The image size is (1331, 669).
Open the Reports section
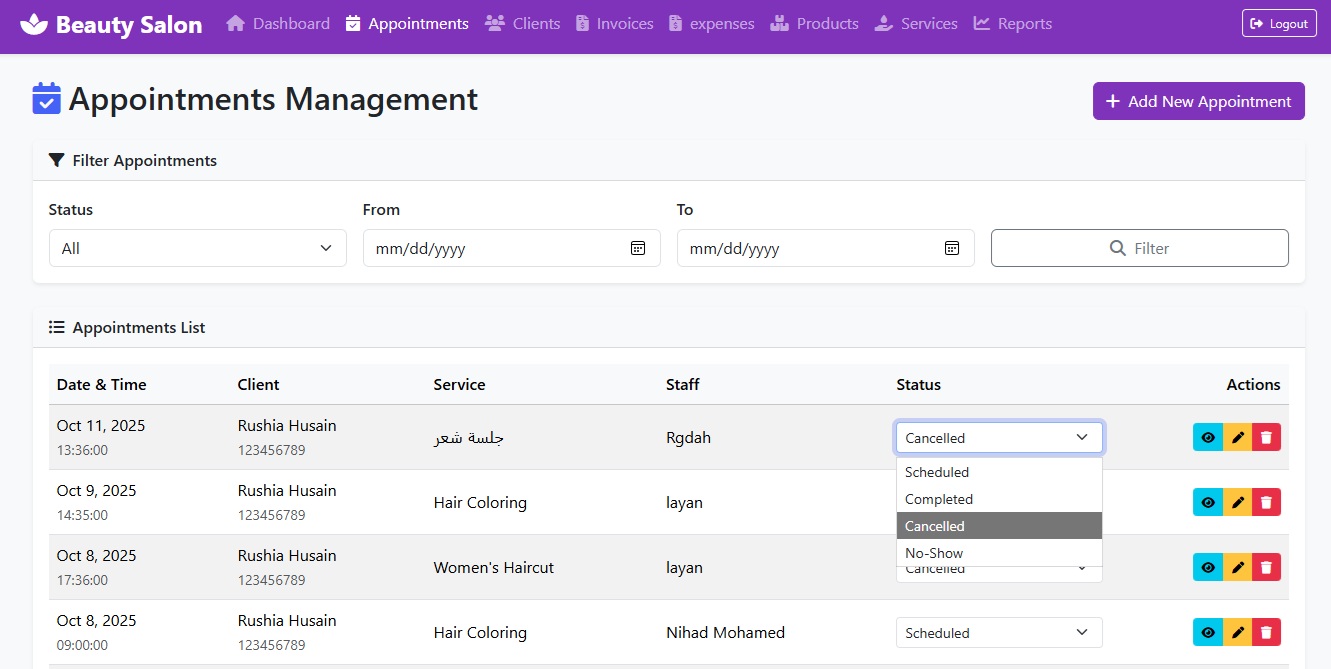click(x=1012, y=23)
